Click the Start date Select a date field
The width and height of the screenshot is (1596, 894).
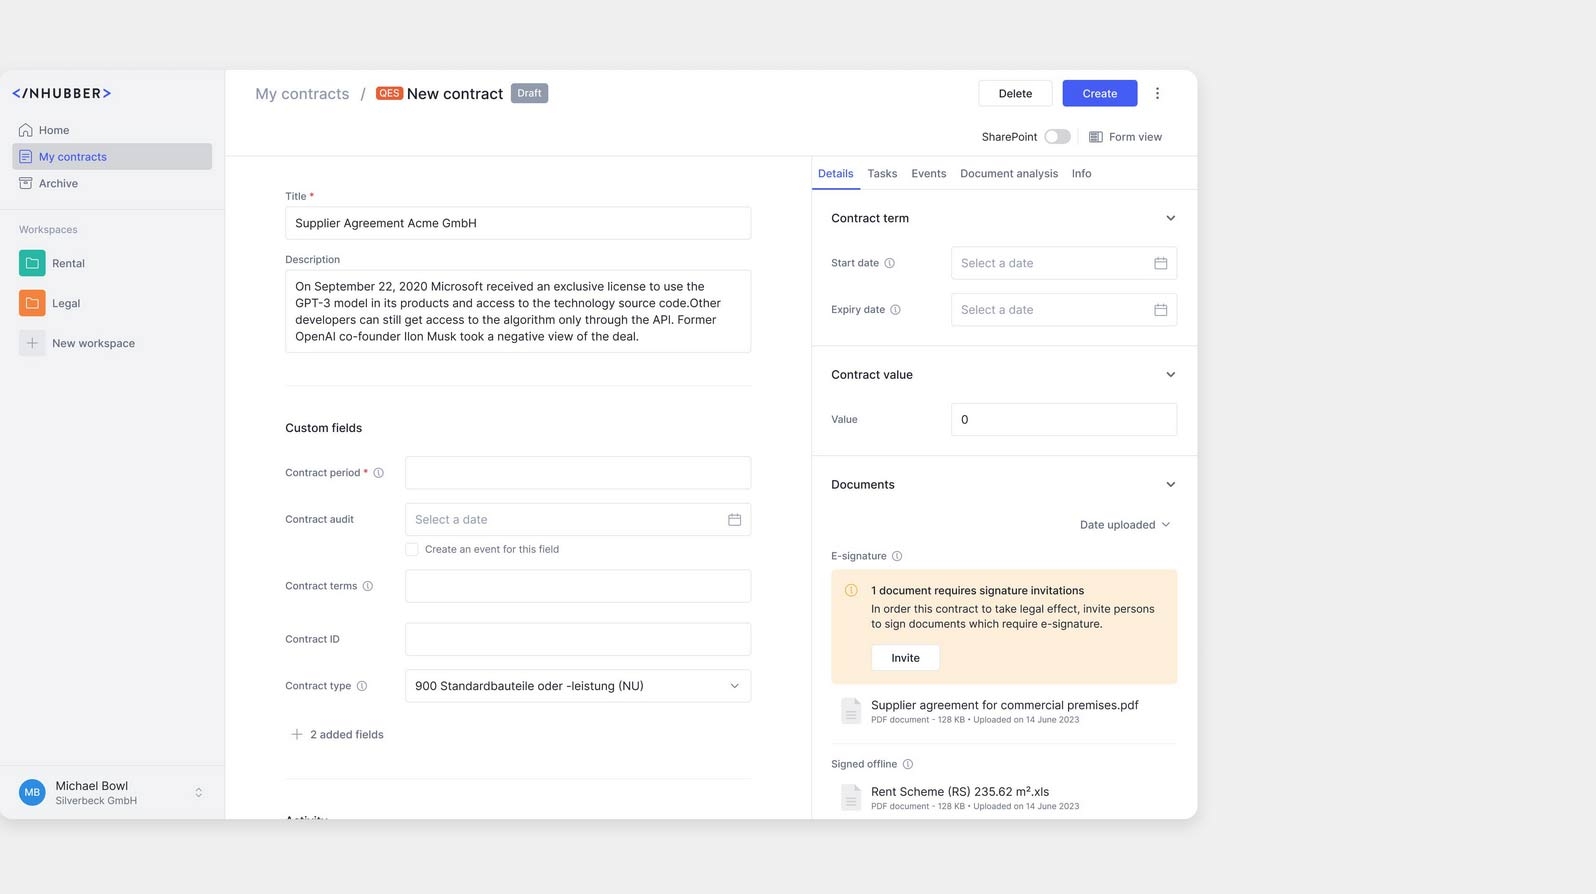(1064, 263)
